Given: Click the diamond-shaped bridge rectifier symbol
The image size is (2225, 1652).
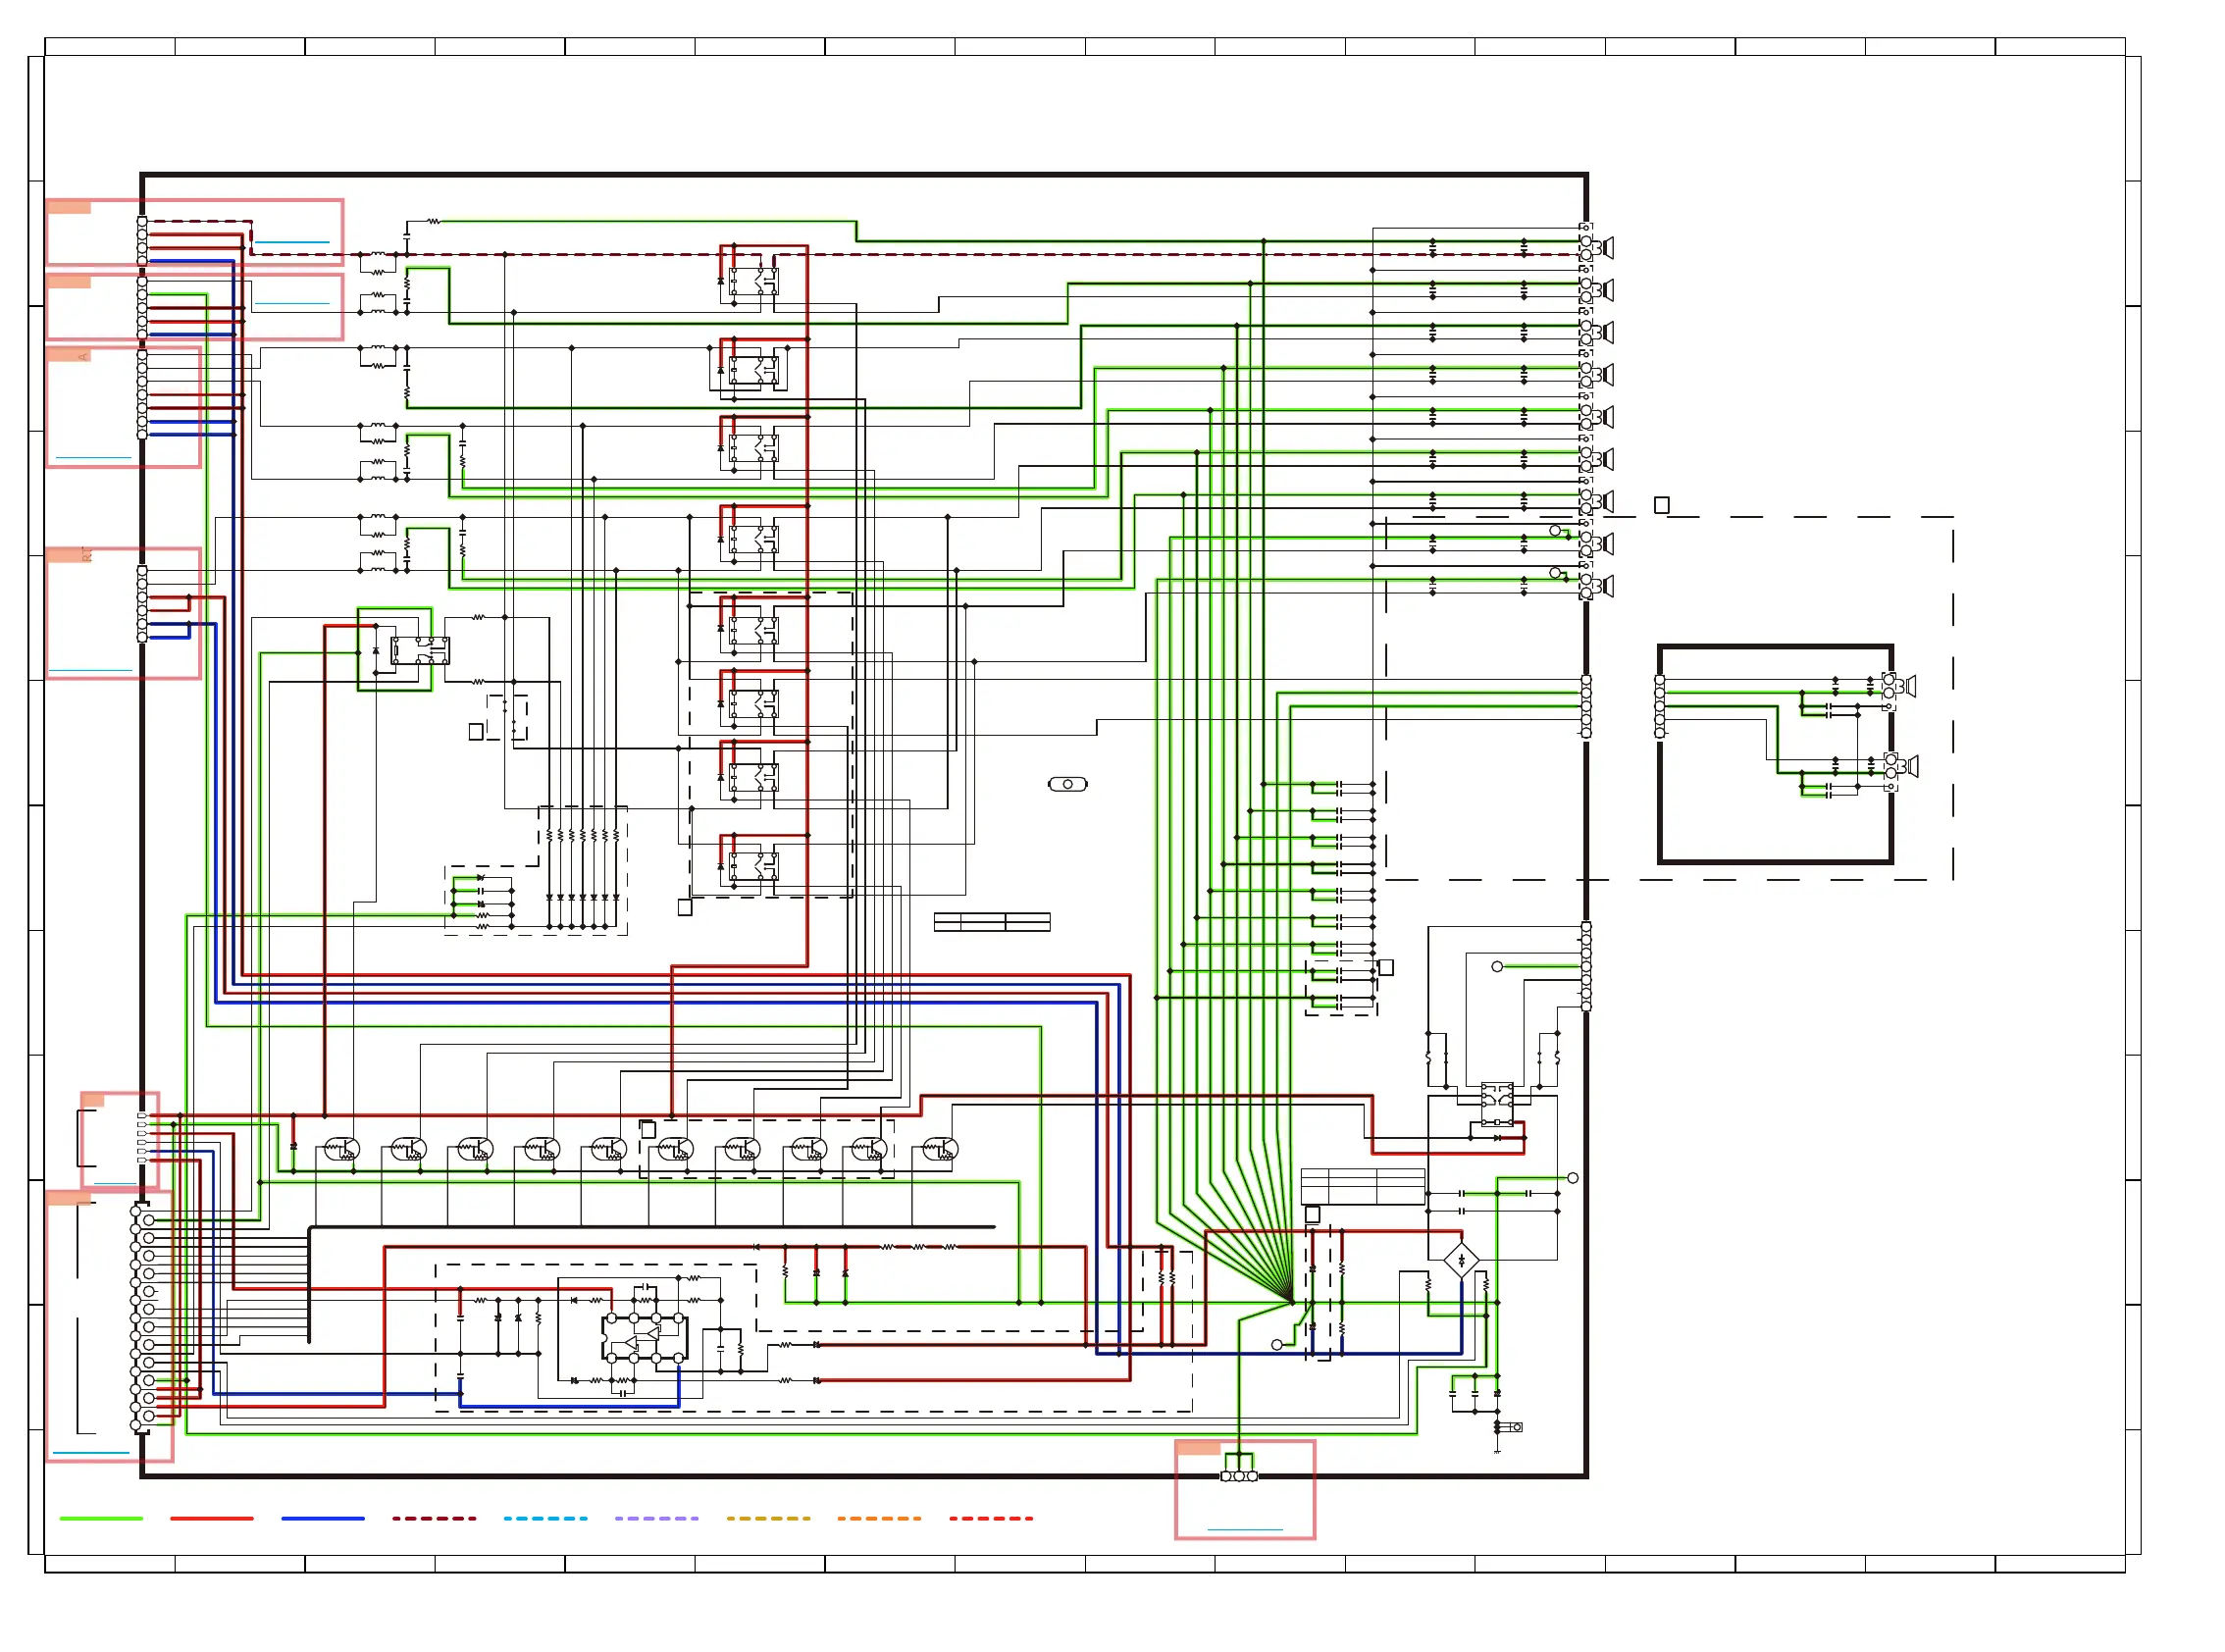Looking at the screenshot, I should (1461, 1260).
